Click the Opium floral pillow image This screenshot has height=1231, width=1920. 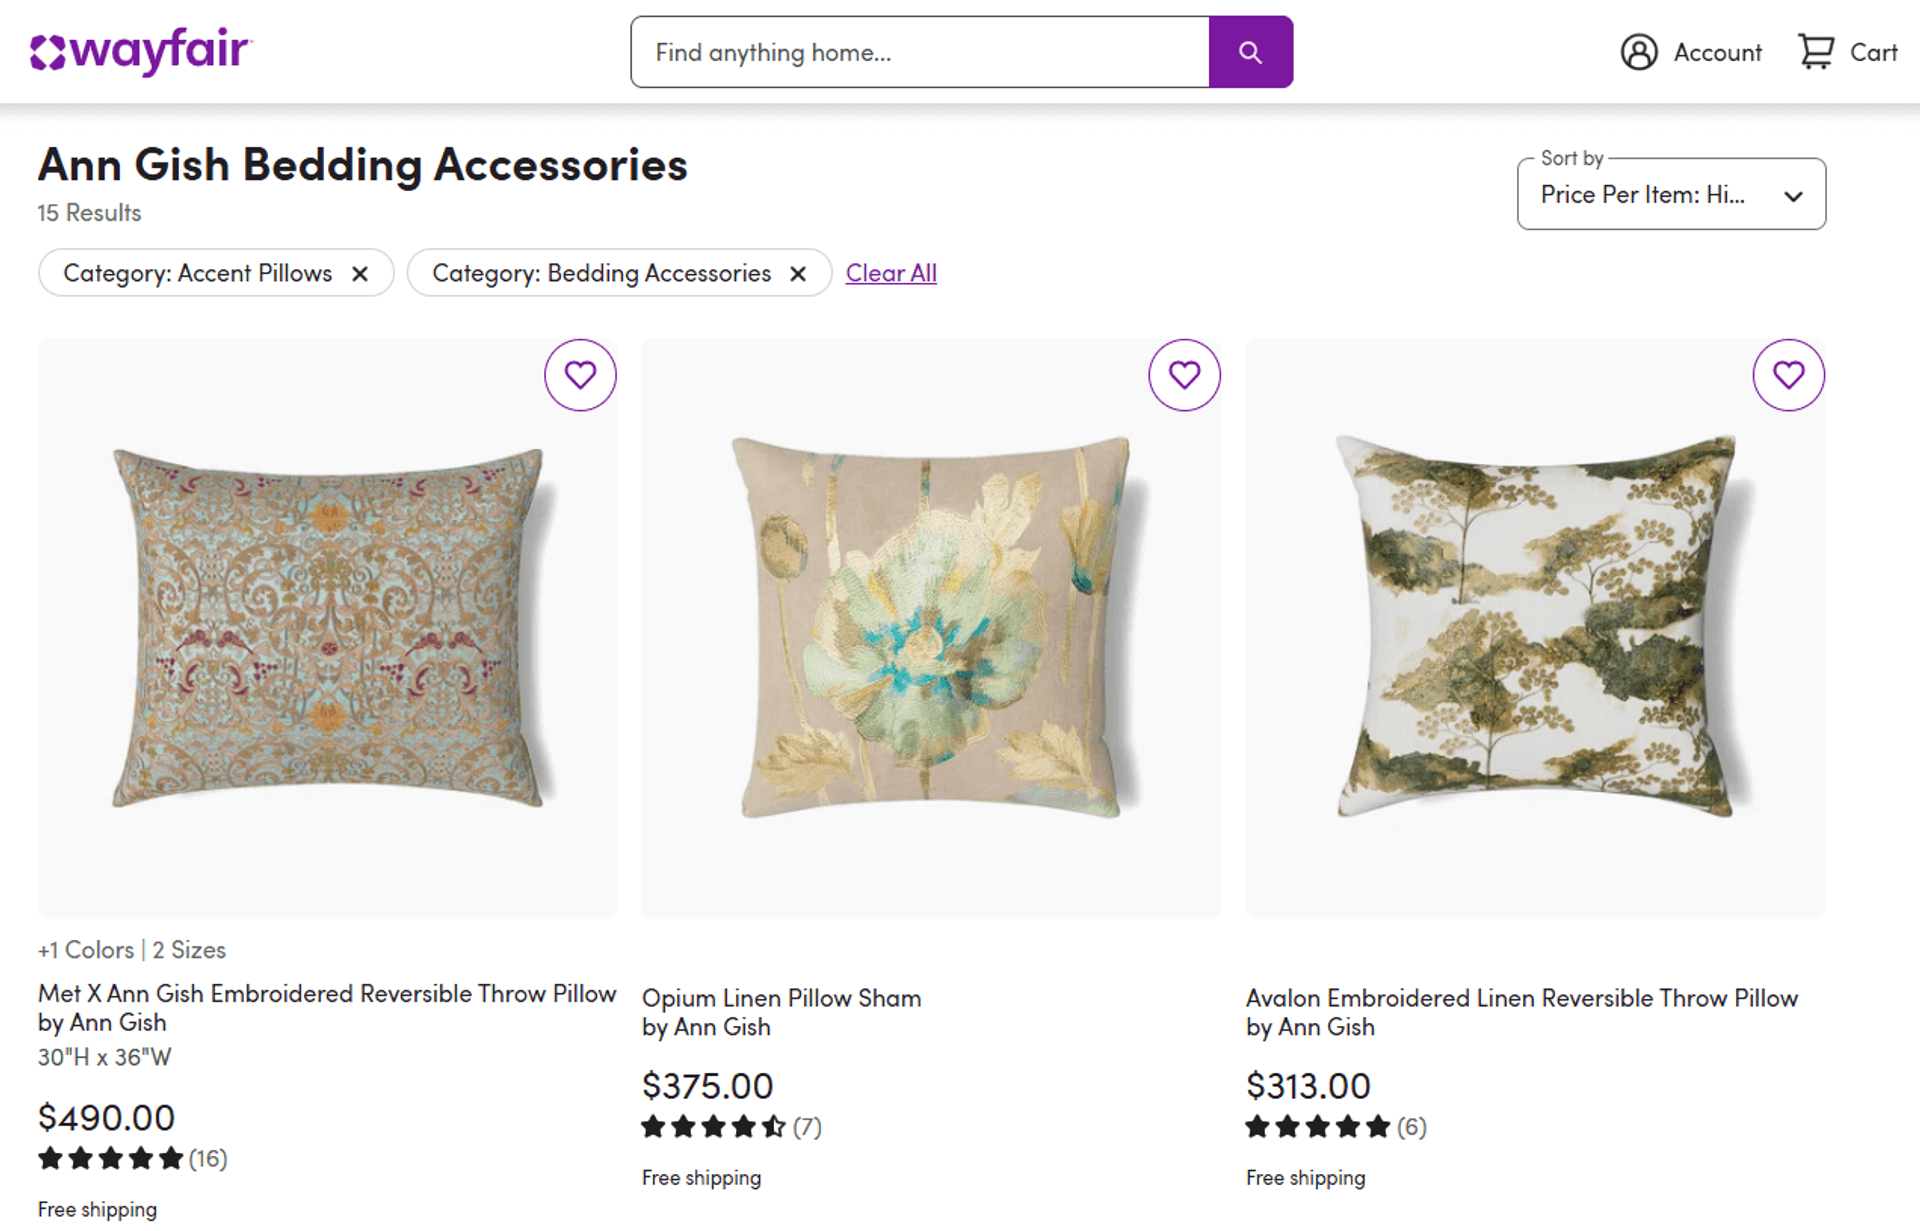coord(930,628)
